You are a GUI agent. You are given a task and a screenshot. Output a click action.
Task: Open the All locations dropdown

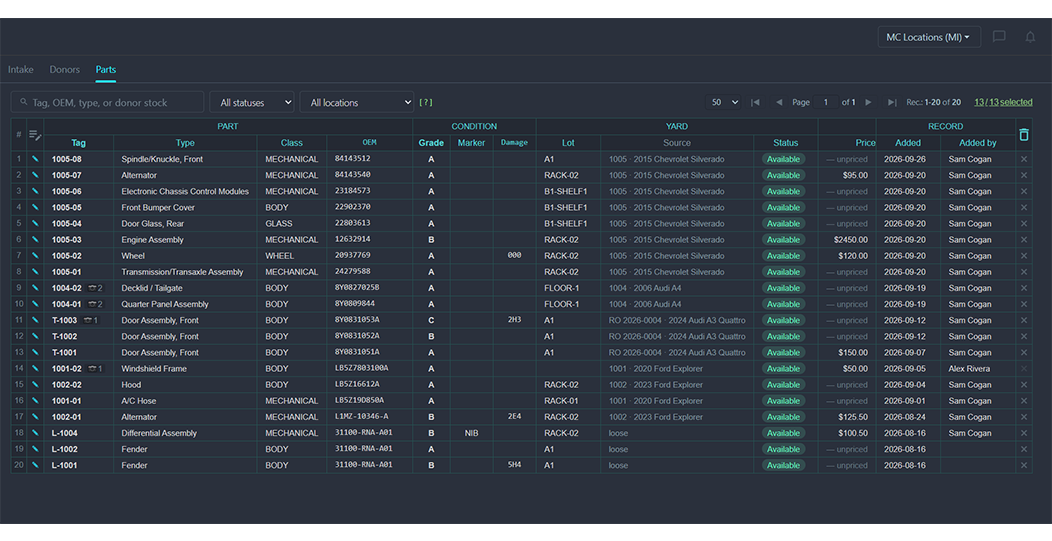point(357,102)
